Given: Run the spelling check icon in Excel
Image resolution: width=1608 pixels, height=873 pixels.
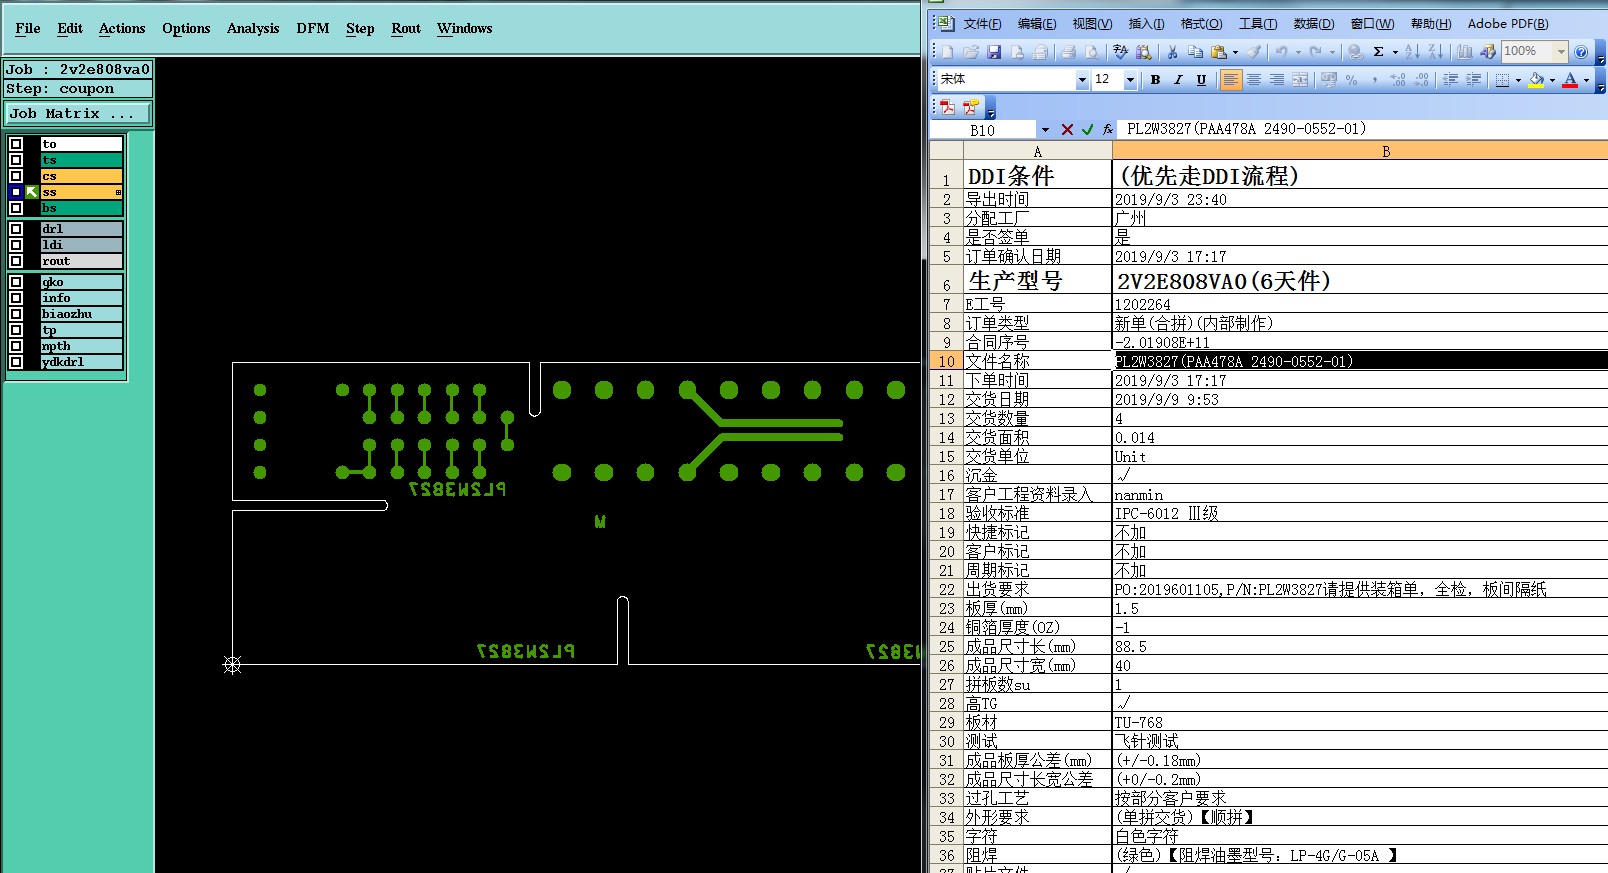Looking at the screenshot, I should 1120,52.
